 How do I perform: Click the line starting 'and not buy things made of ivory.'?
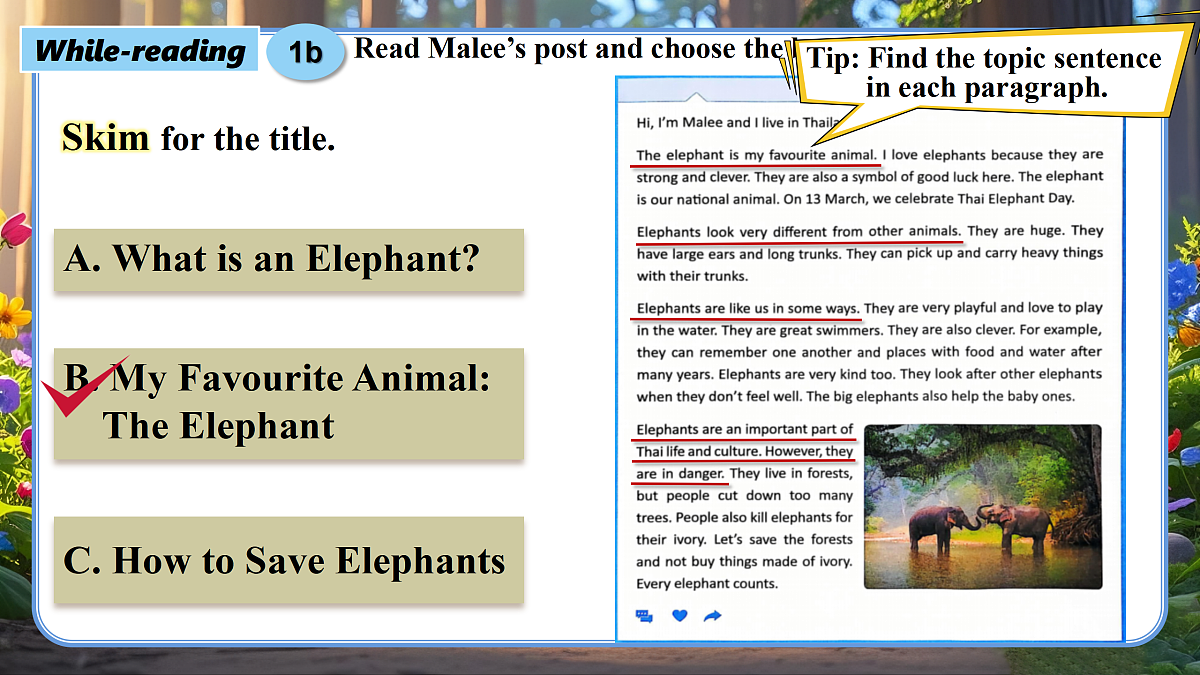pos(745,561)
